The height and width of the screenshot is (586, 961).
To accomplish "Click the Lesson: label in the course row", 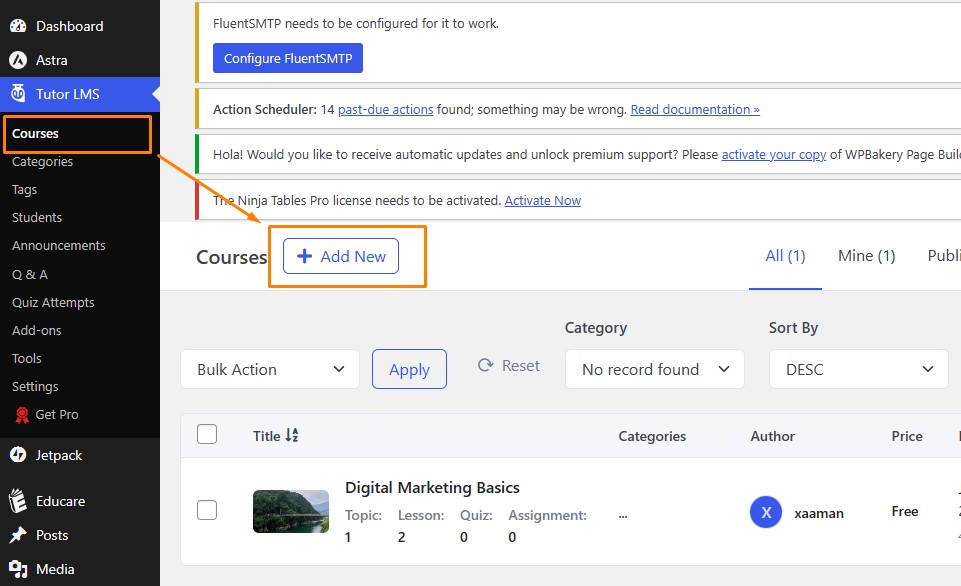I will (421, 516).
